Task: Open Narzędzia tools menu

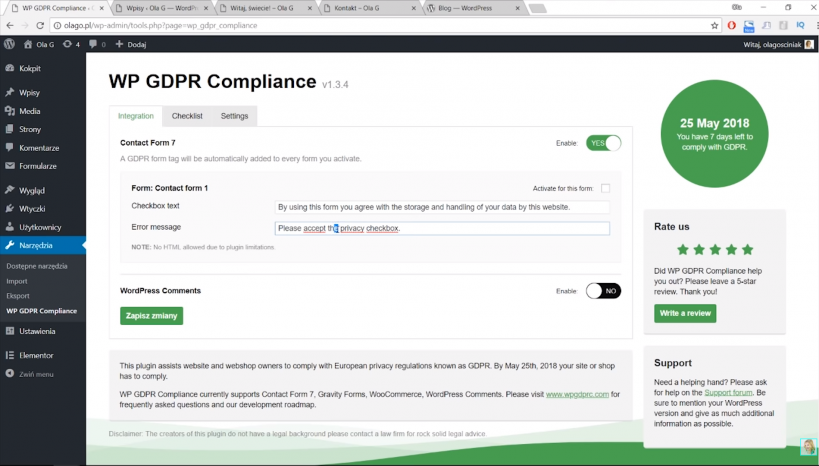Action: (x=43, y=245)
